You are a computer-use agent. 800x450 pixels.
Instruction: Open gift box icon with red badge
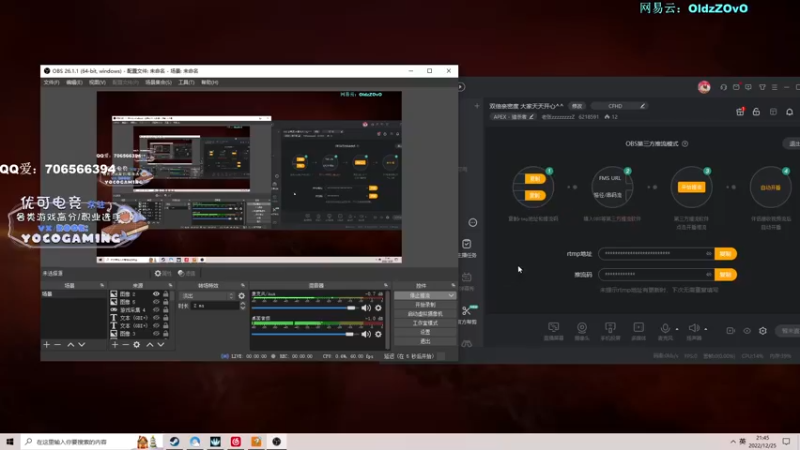pos(740,112)
